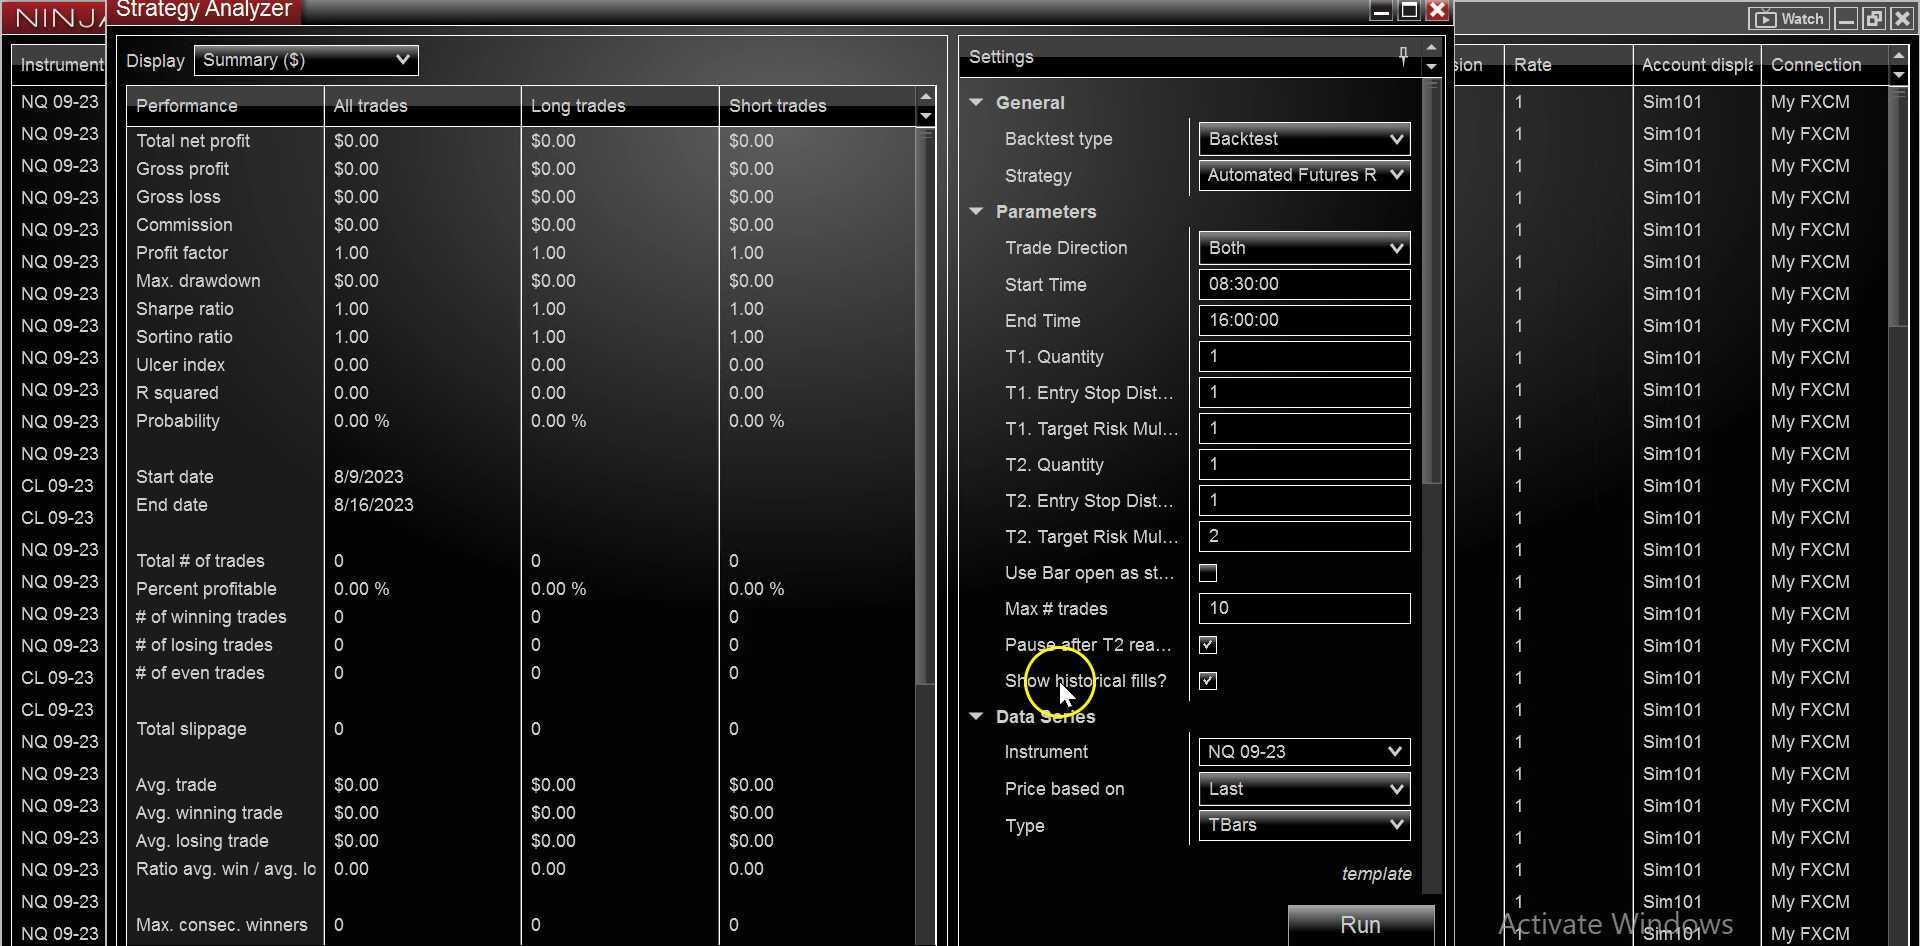Image resolution: width=1920 pixels, height=946 pixels.
Task: Select the Avg. winning trade row label
Action: pyautogui.click(x=209, y=813)
